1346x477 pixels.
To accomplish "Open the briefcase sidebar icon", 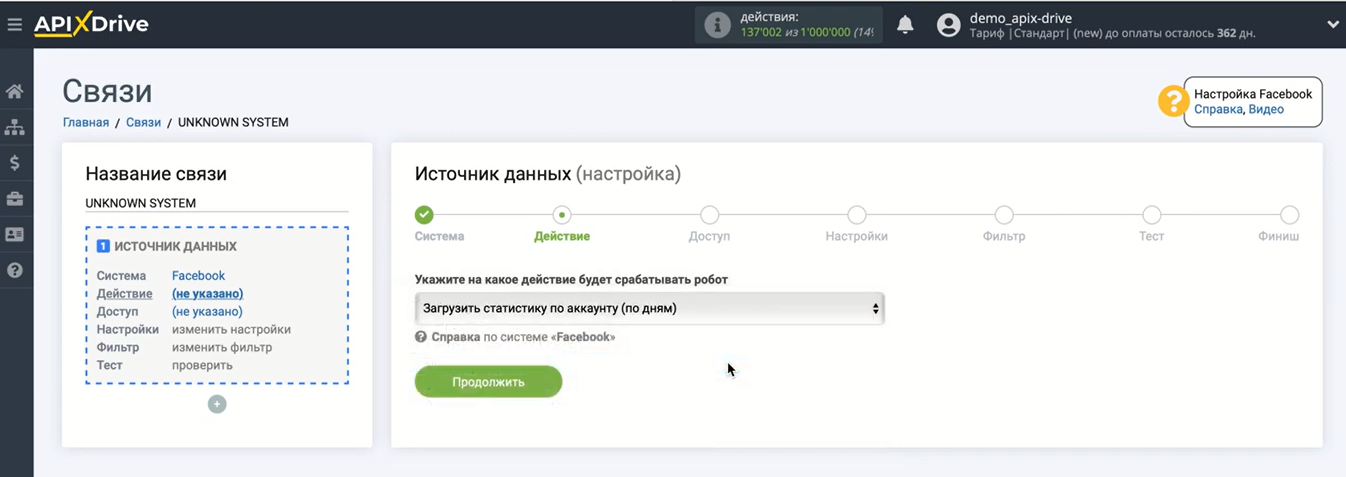I will click(x=15, y=199).
